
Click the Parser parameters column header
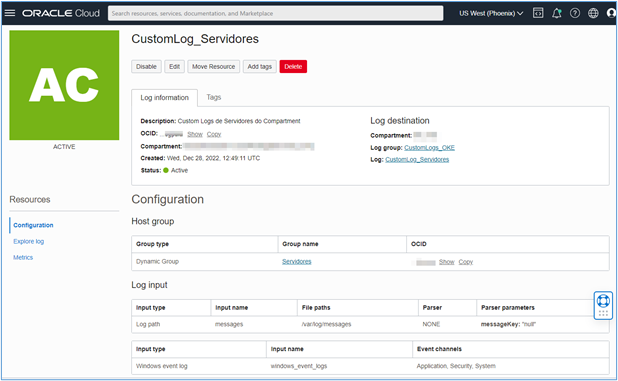click(508, 308)
